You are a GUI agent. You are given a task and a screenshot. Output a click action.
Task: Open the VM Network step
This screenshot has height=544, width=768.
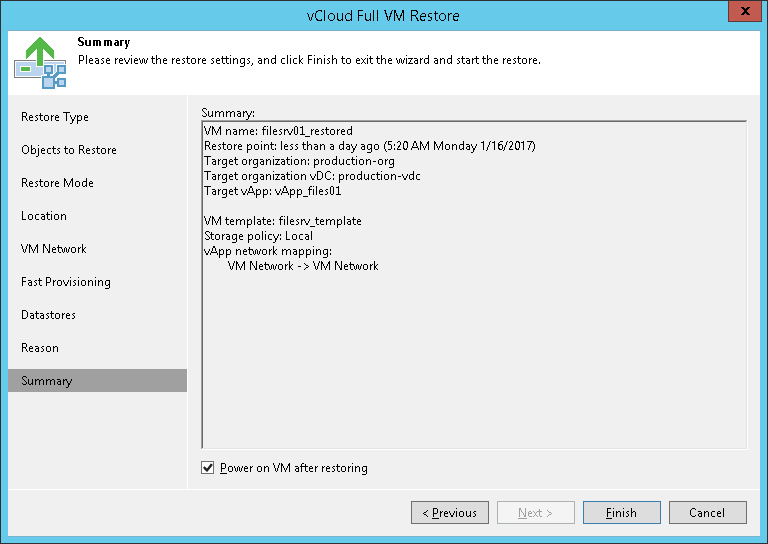pyautogui.click(x=54, y=249)
